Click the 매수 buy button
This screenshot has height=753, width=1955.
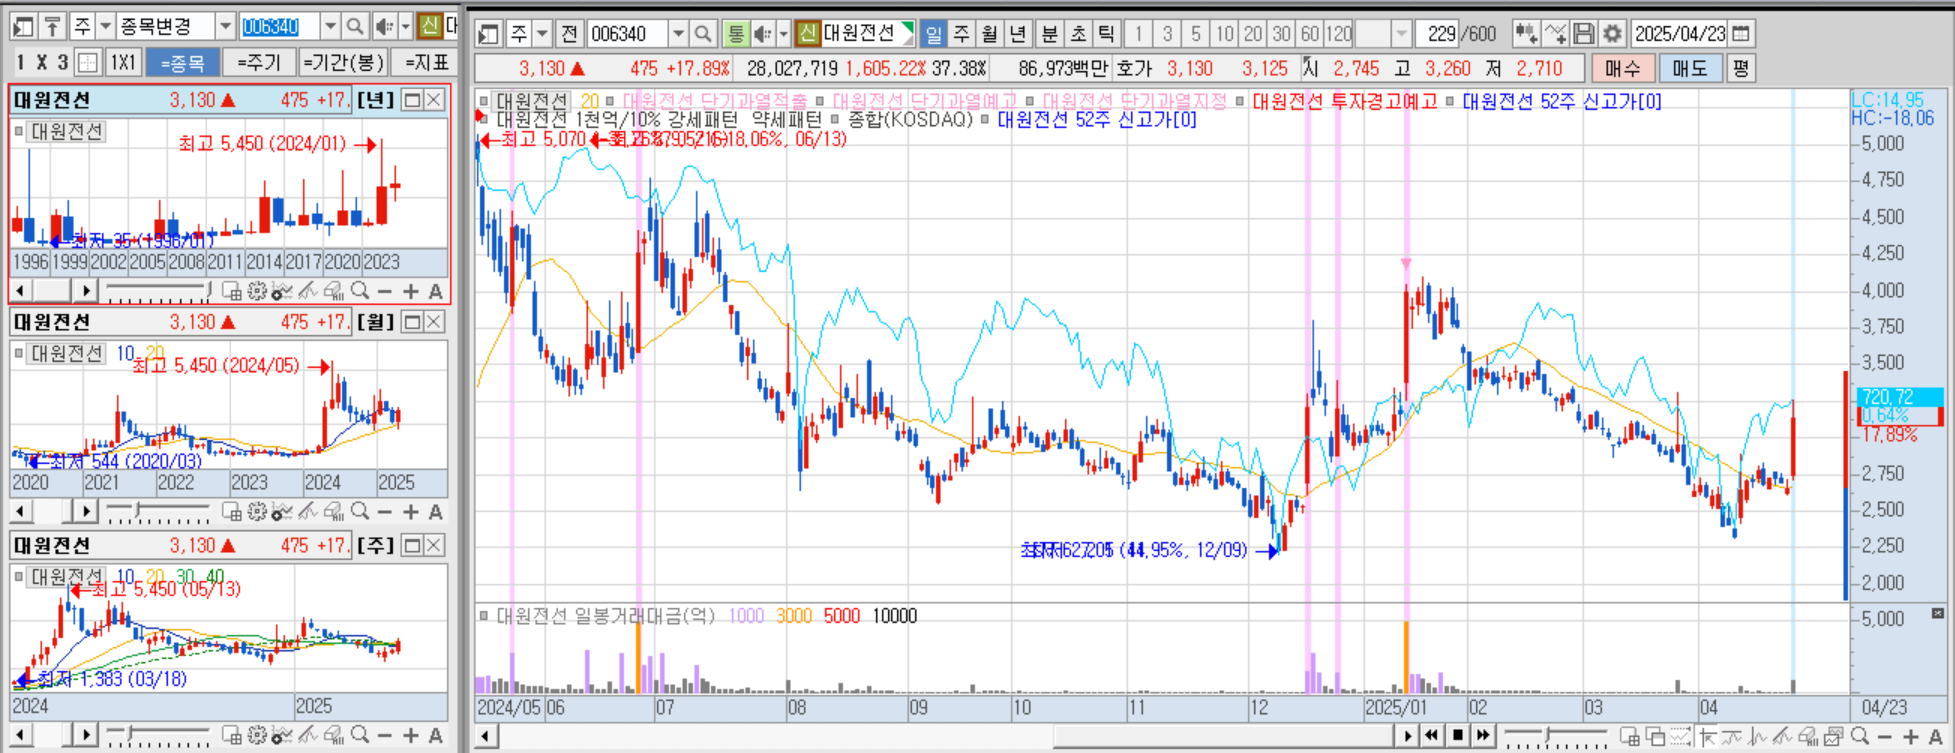1622,68
